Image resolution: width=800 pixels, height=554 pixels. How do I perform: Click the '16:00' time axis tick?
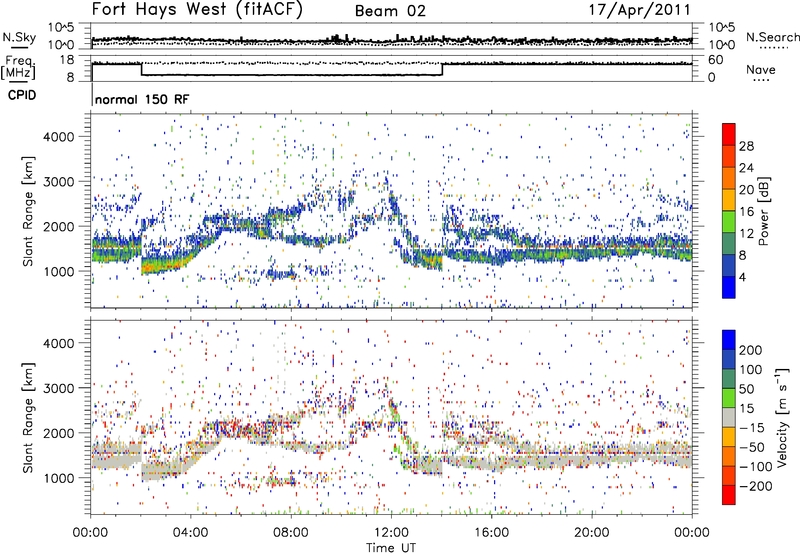[x=491, y=532]
